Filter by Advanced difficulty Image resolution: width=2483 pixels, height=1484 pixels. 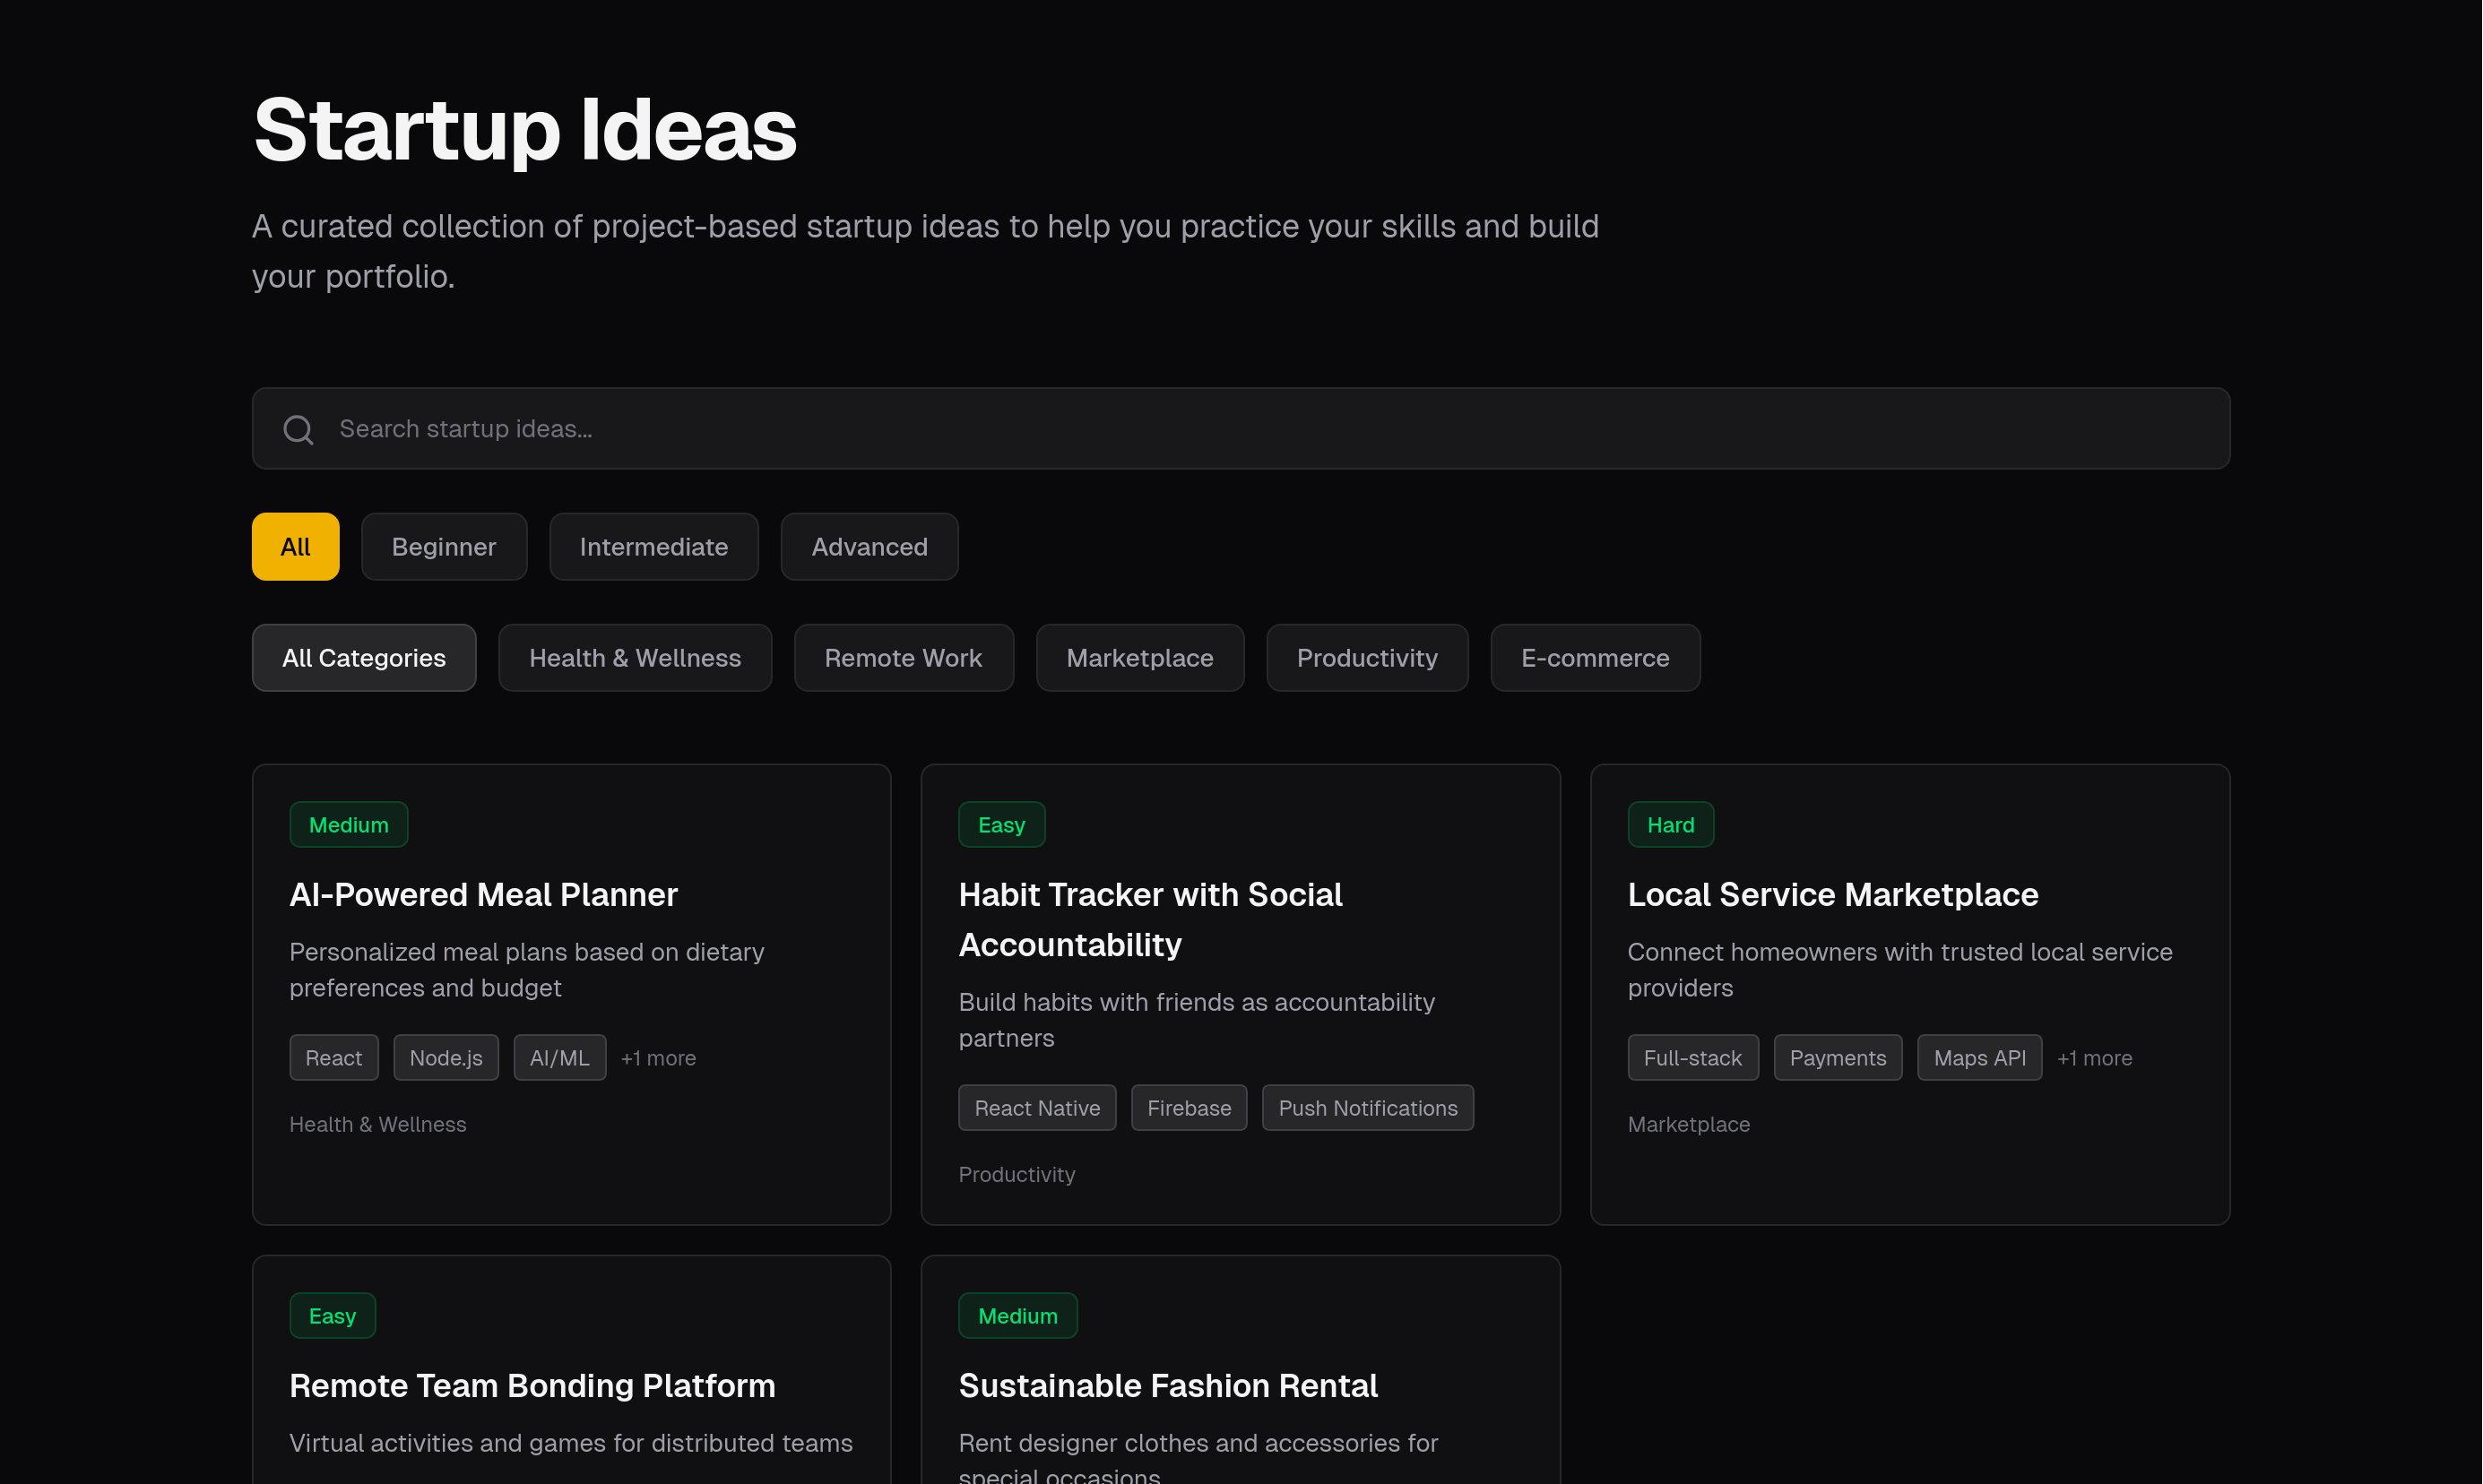[x=868, y=547]
